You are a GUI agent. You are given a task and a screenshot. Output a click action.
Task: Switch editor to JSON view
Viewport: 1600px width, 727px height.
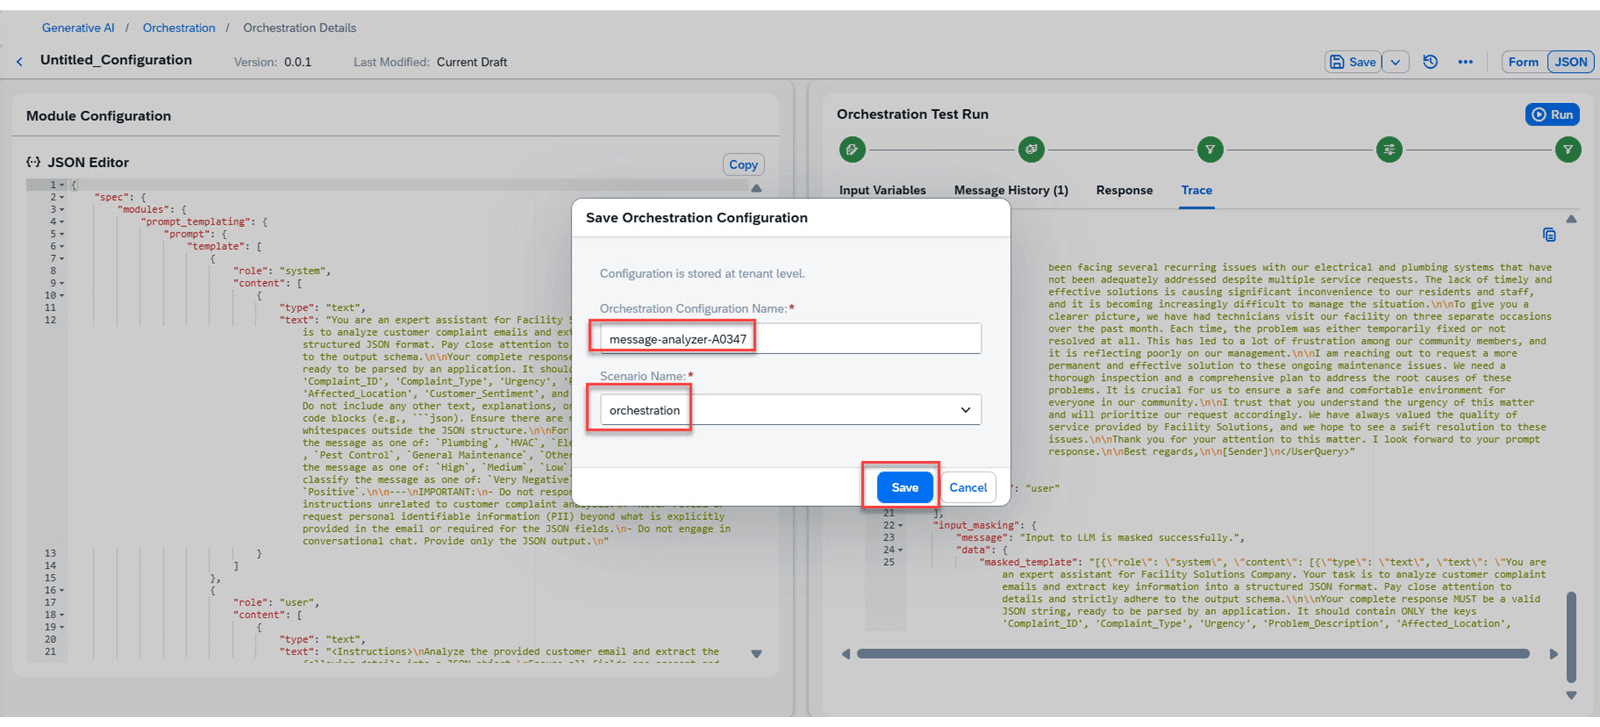1571,62
